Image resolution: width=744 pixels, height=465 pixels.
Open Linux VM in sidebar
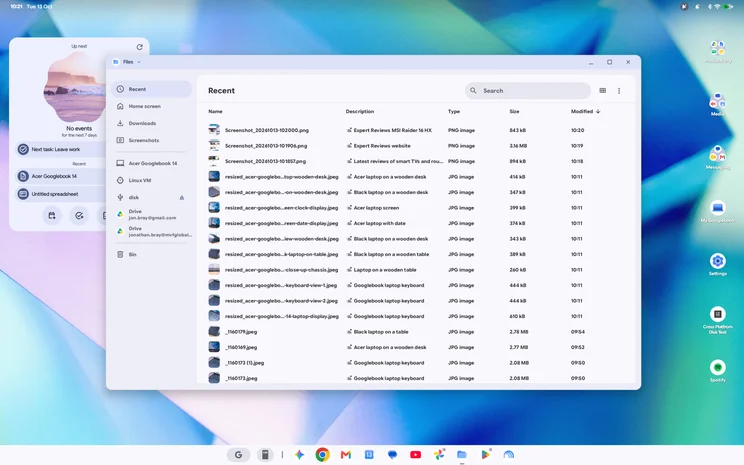[x=151, y=180]
